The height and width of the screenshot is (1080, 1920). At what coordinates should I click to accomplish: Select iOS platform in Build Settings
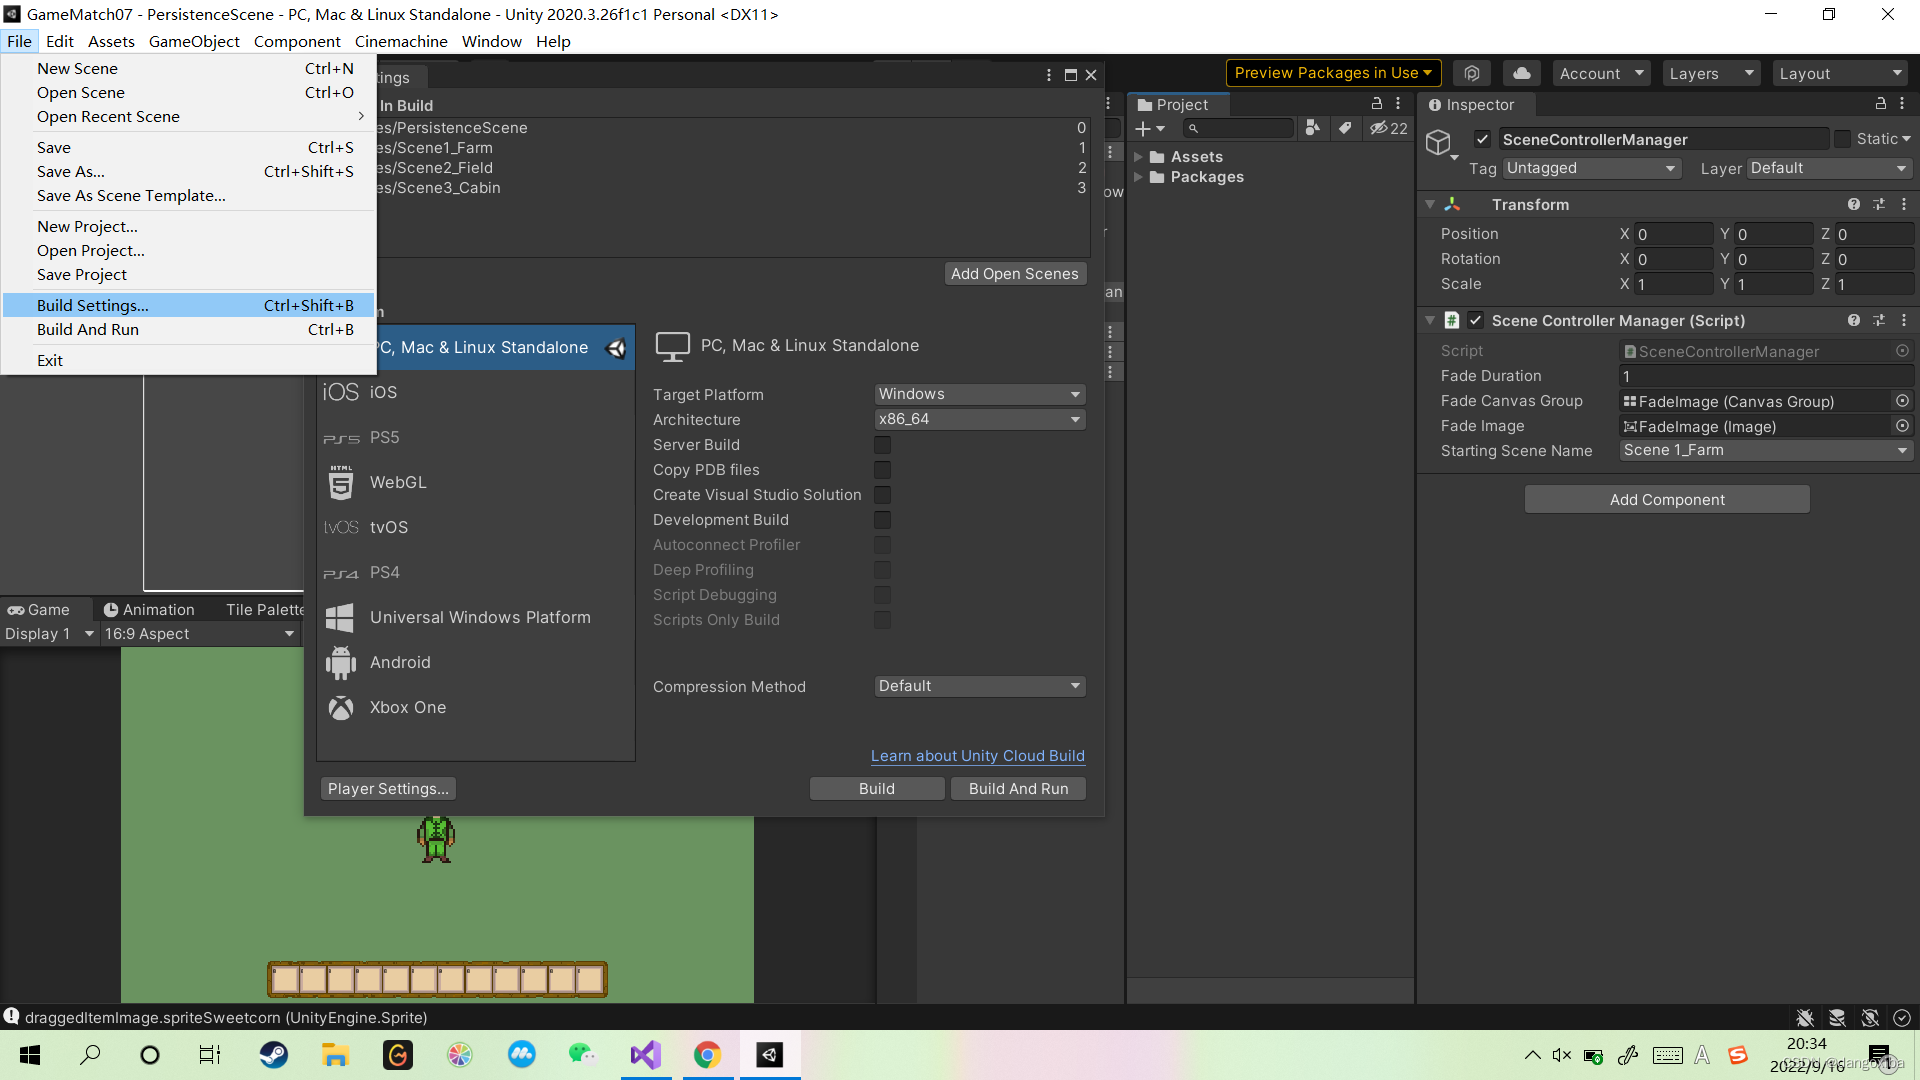[475, 392]
